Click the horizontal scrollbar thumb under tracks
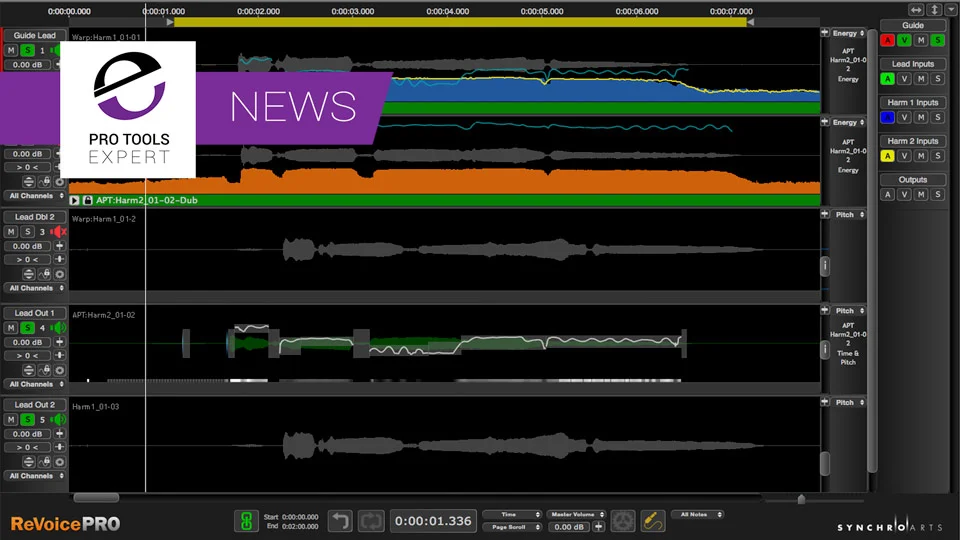This screenshot has width=960, height=540. [96, 498]
